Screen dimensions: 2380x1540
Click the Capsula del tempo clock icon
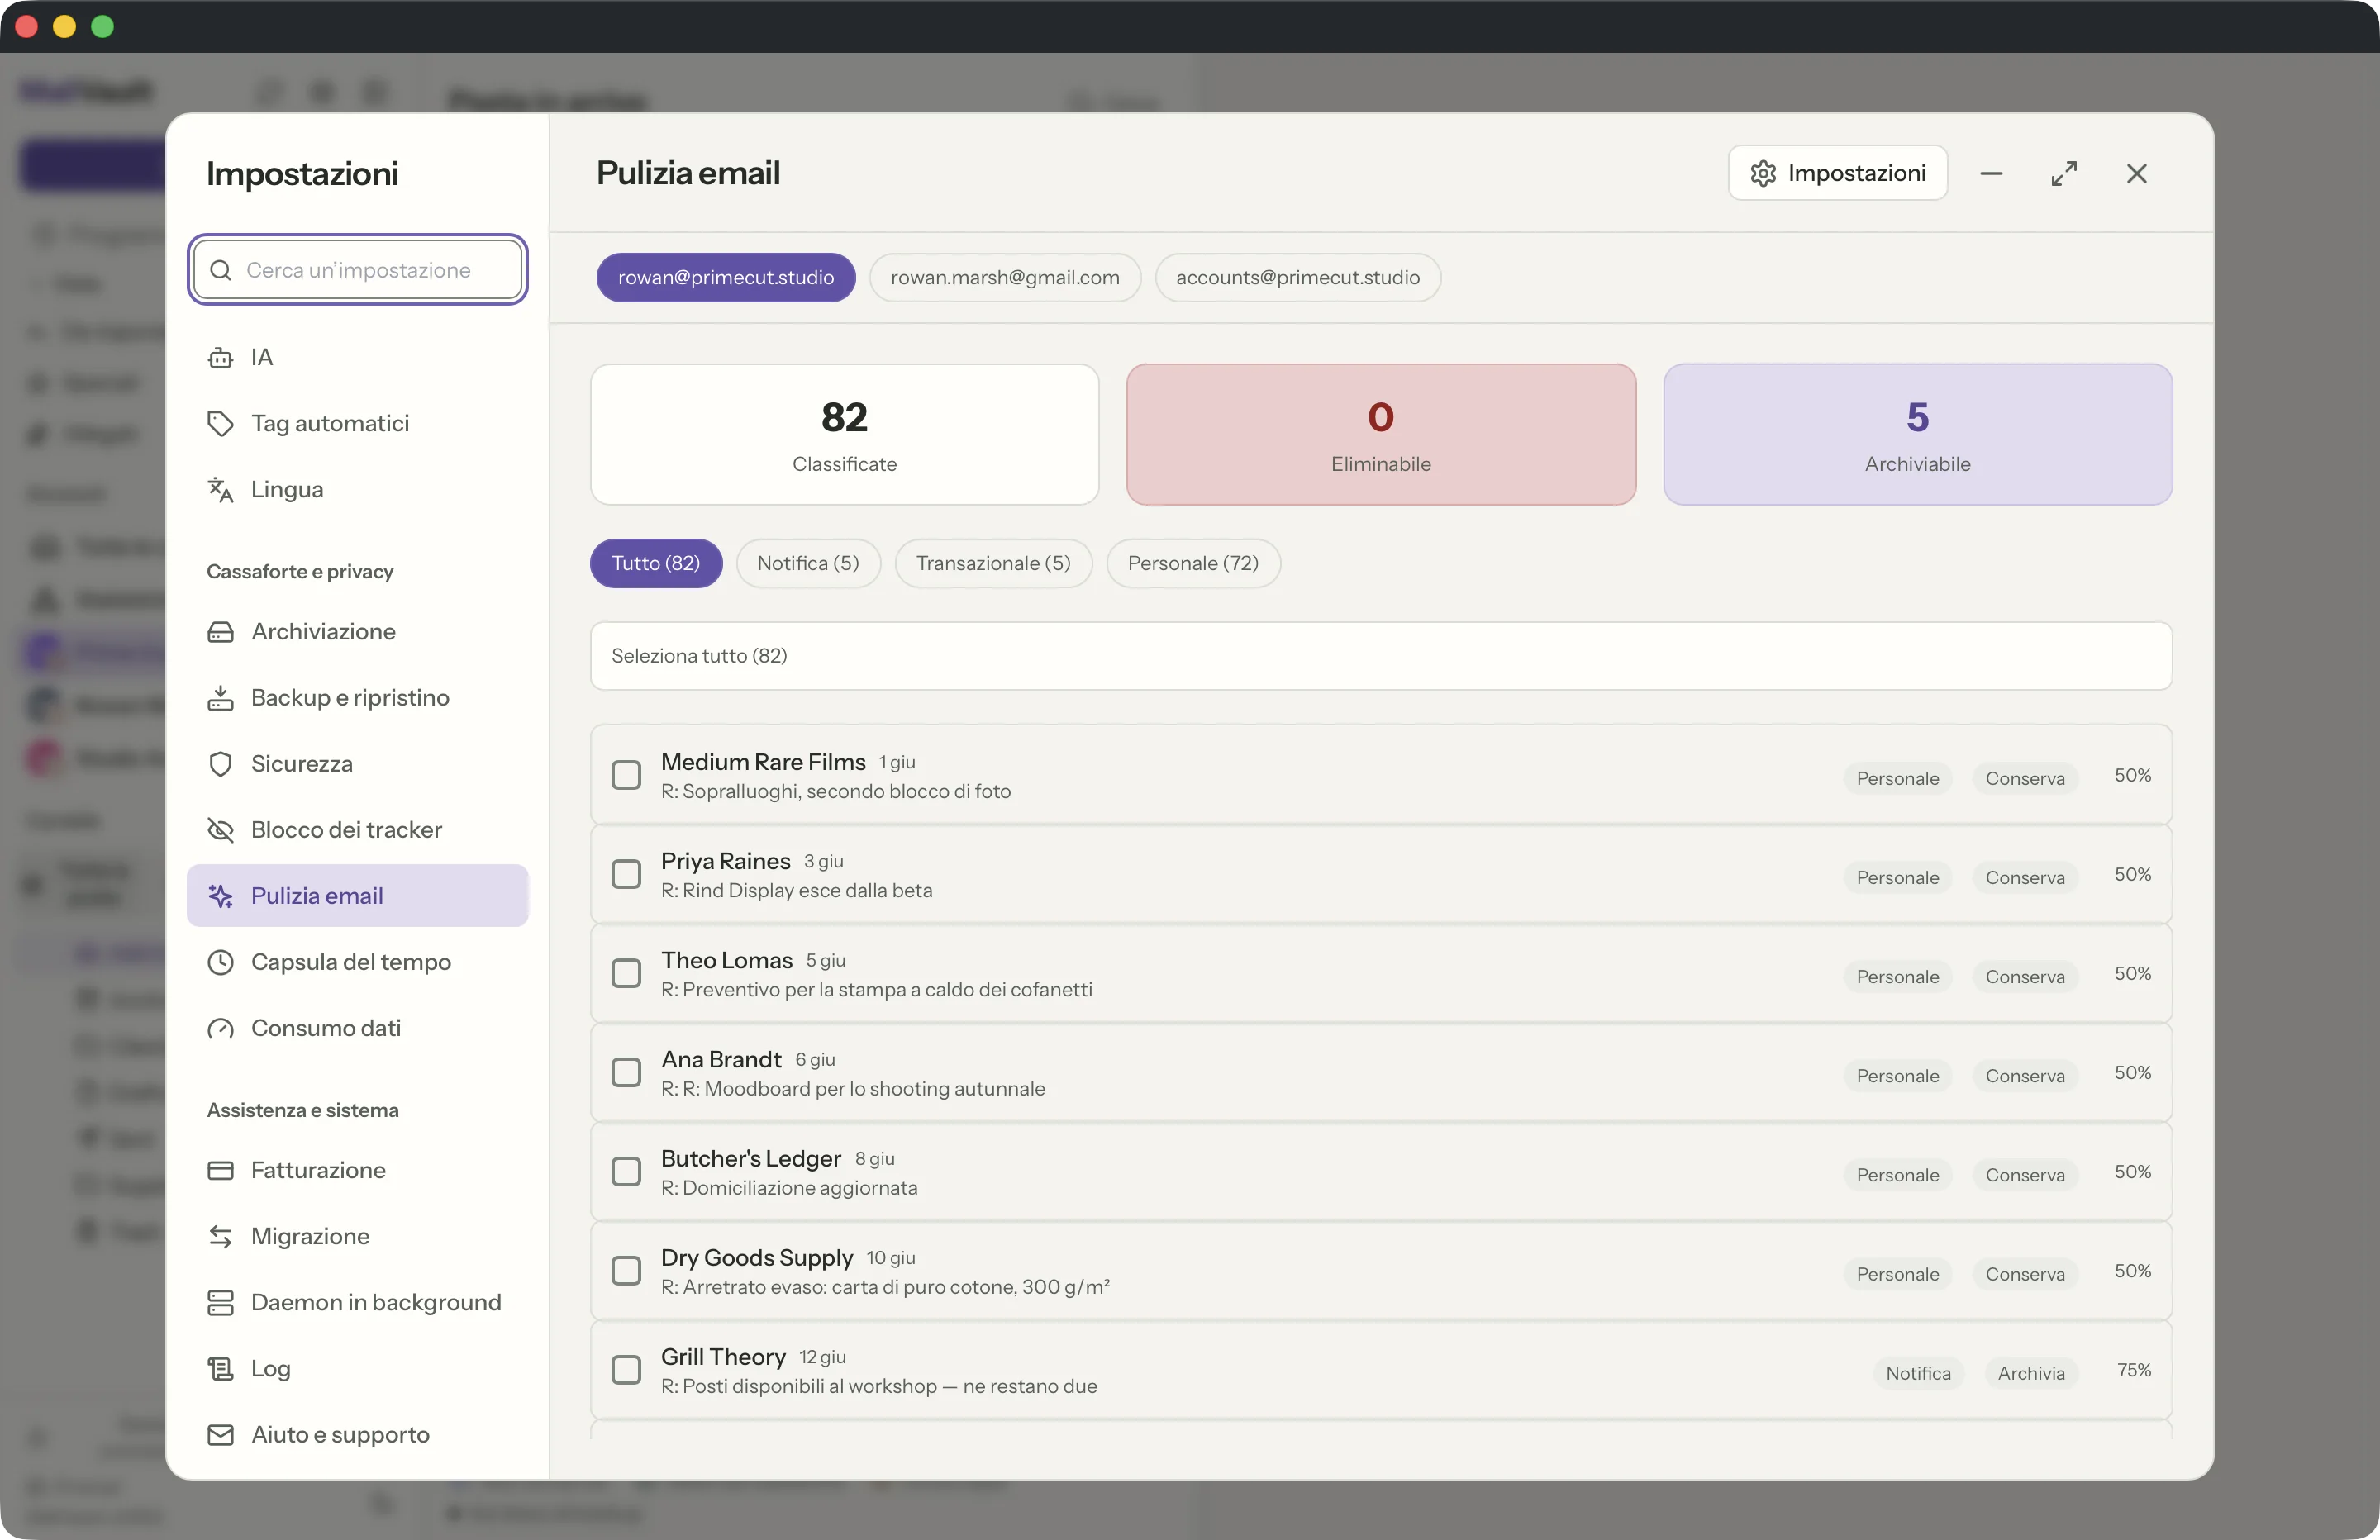click(220, 961)
